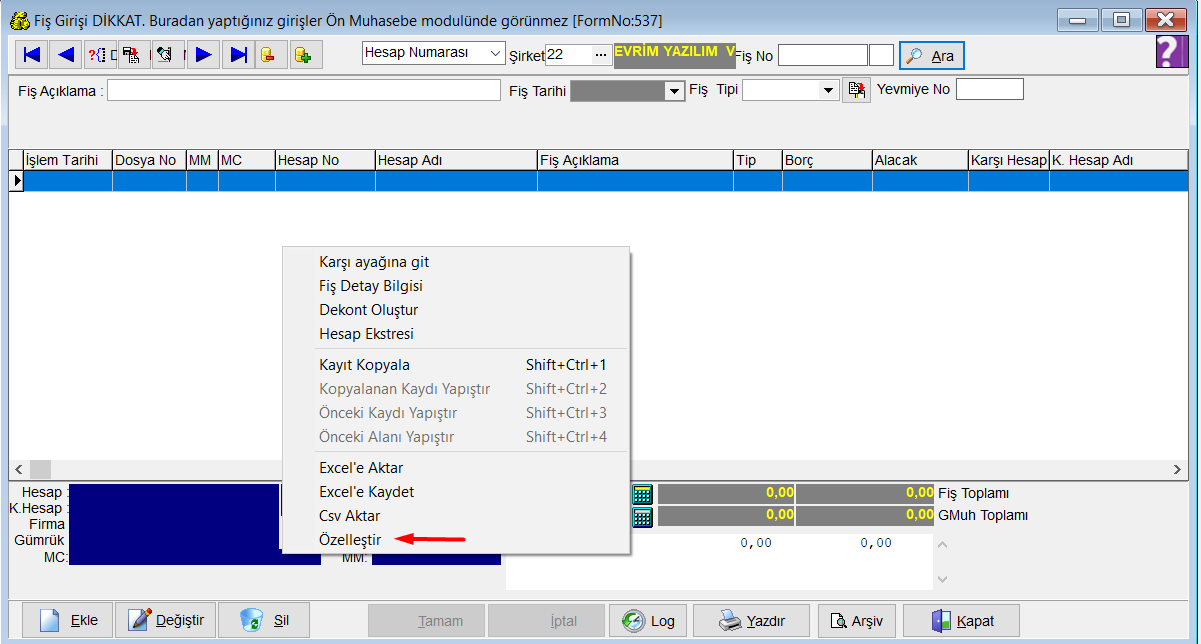Click the horizontal scrollbar right arrow
The image size is (1201, 644).
point(1177,469)
